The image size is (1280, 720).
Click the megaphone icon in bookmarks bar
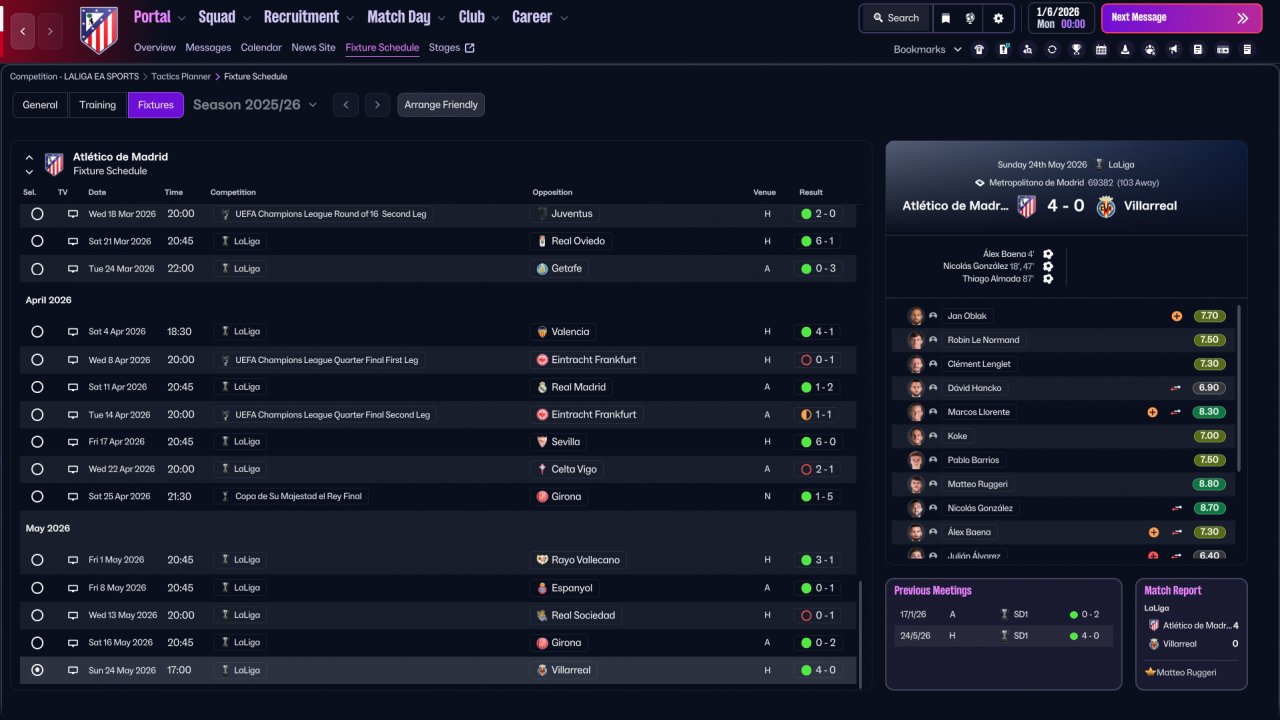pyautogui.click(x=1173, y=49)
